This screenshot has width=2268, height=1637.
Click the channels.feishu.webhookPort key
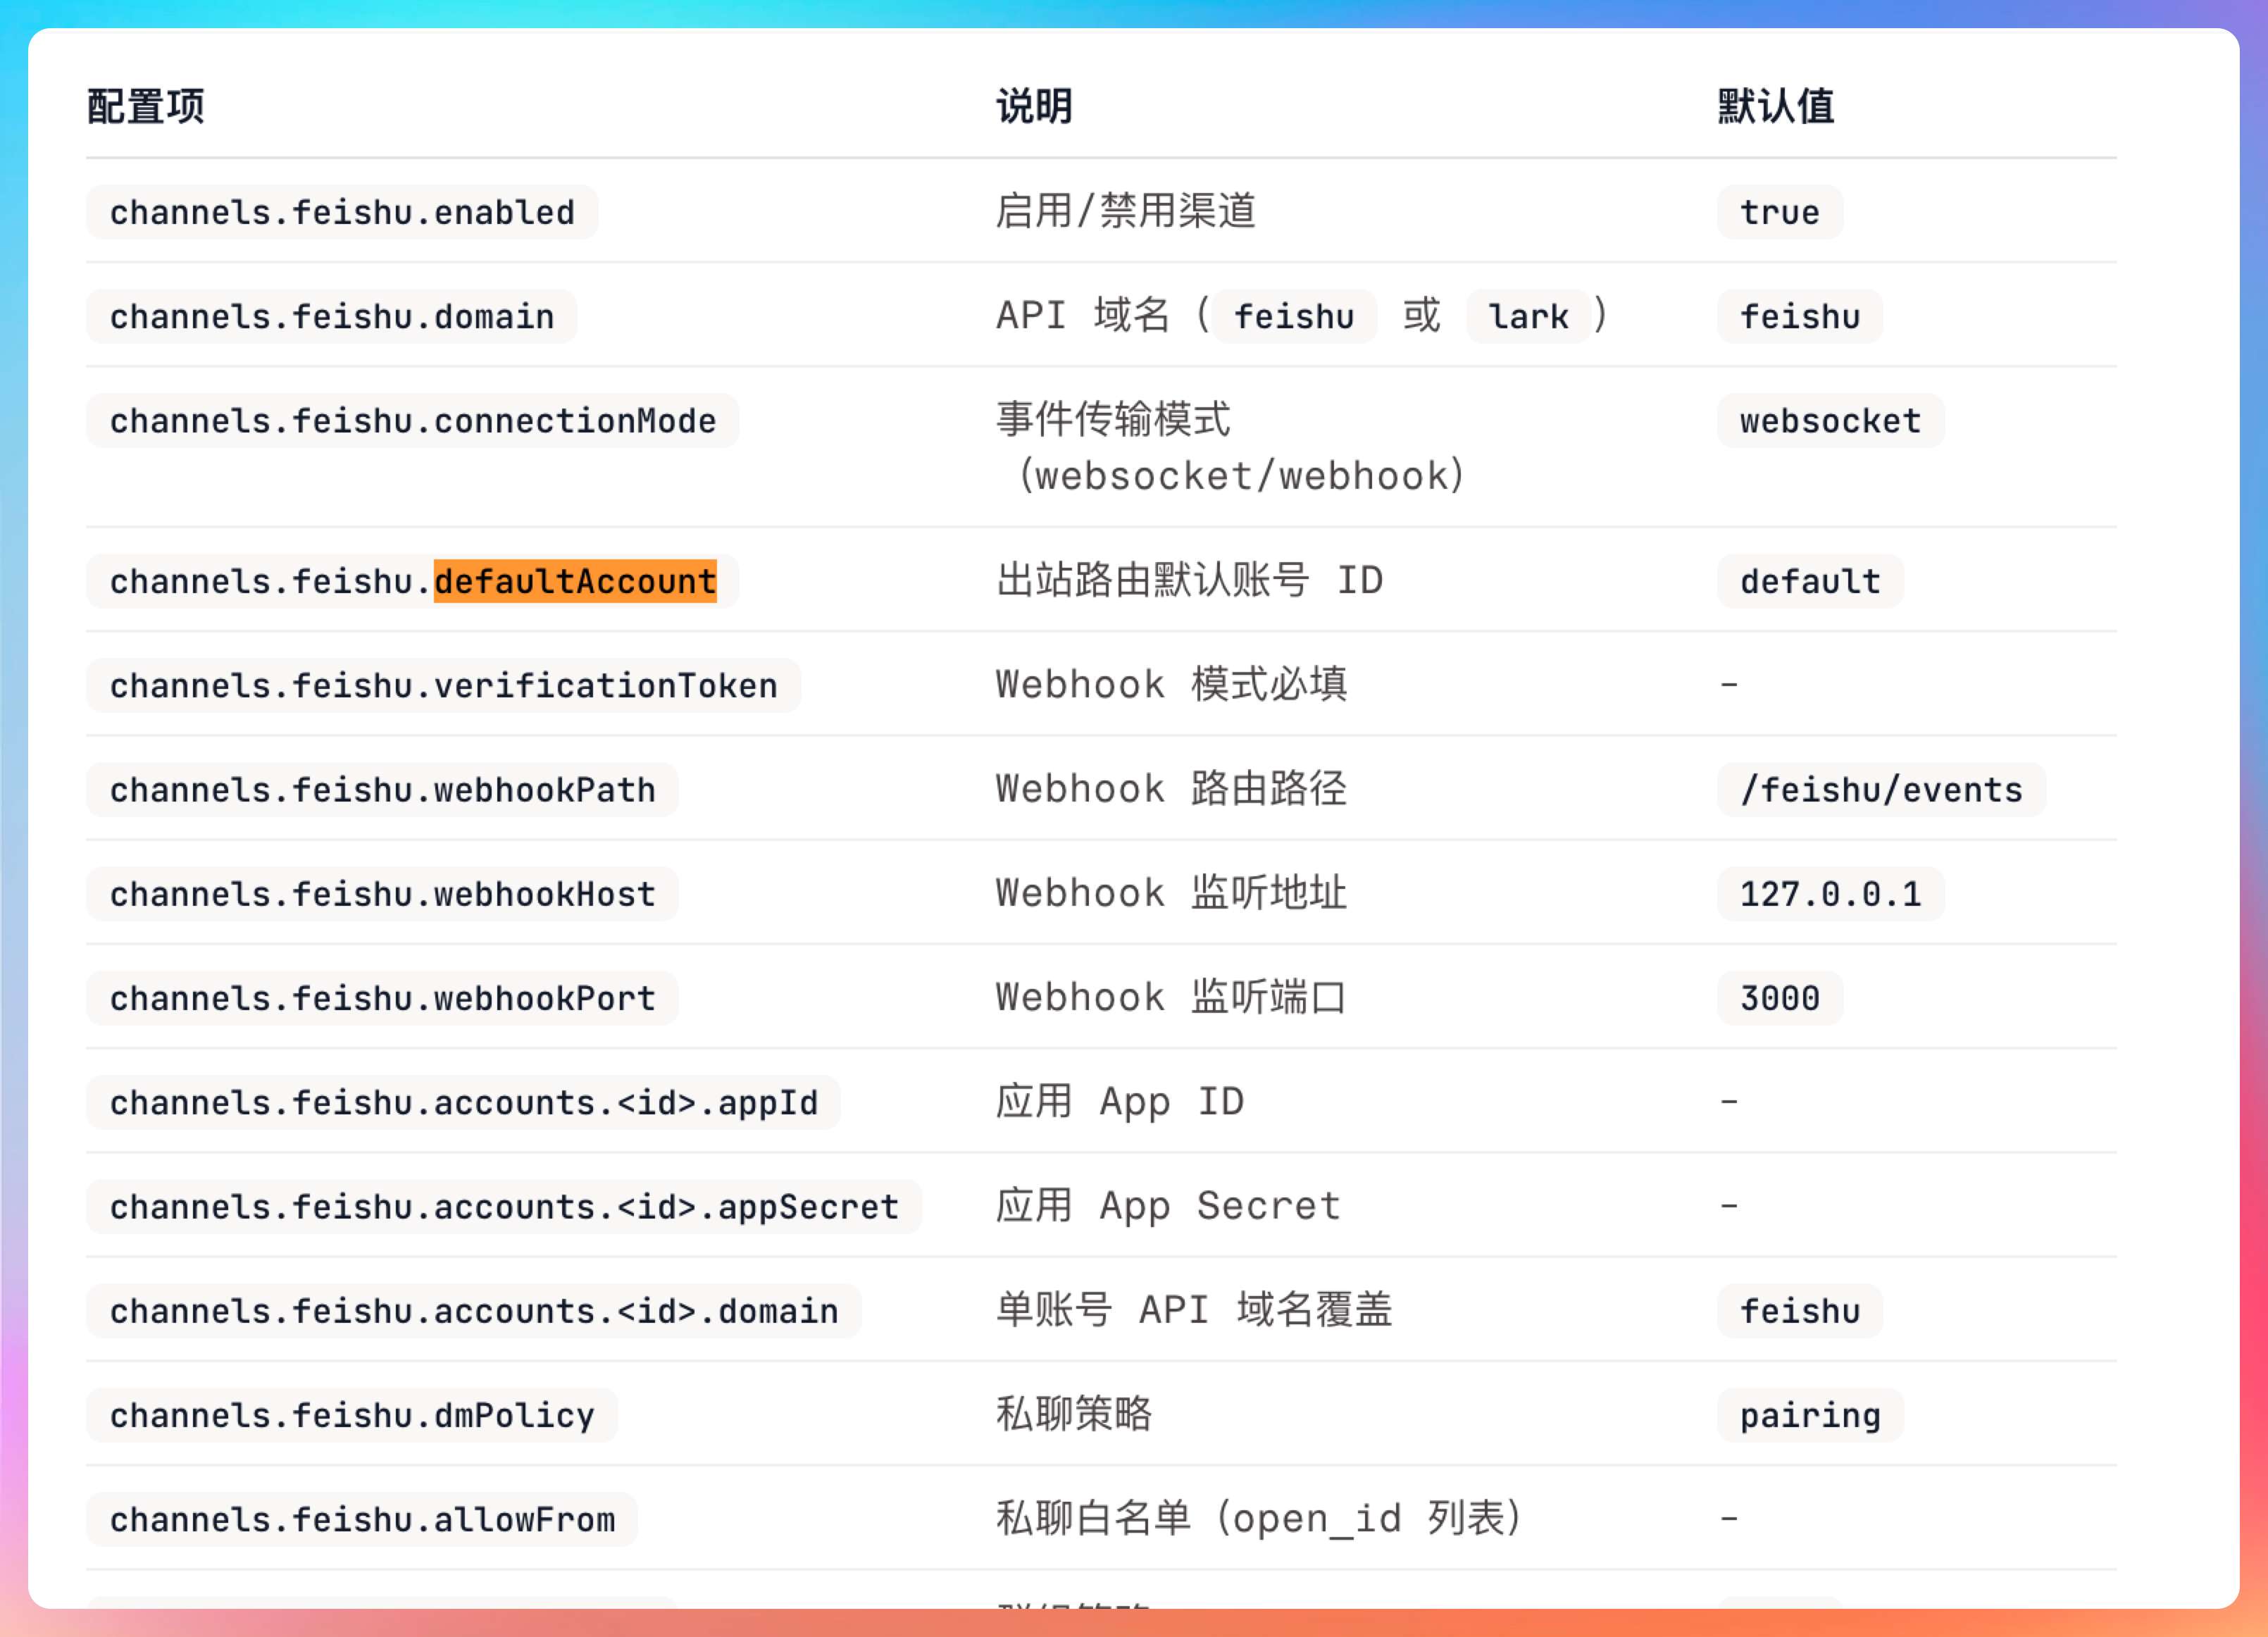(382, 998)
